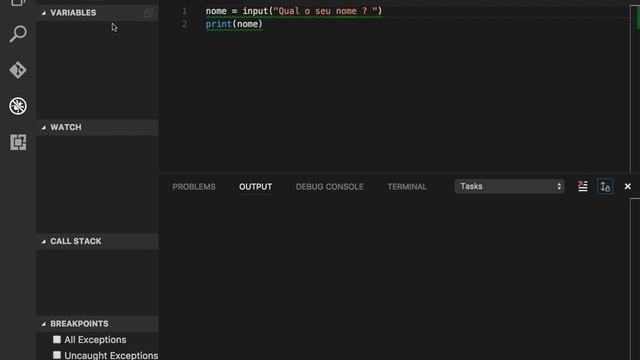Open the Extensions view icon
Screen dimensions: 640x360
coord(18,142)
